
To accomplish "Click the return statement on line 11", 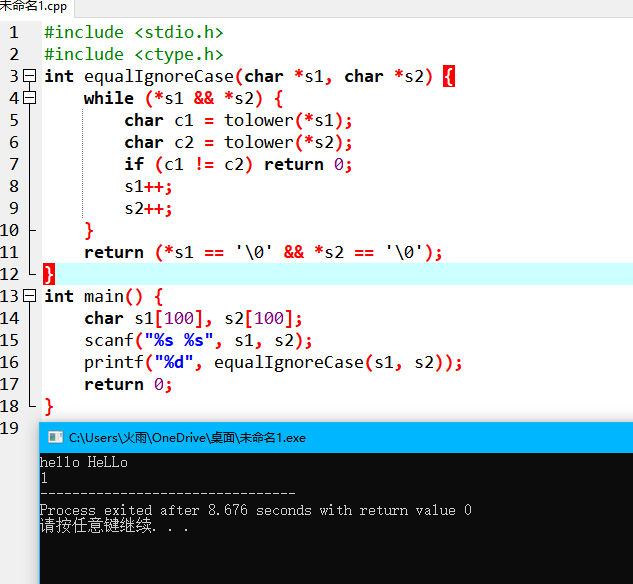I will coord(263,253).
